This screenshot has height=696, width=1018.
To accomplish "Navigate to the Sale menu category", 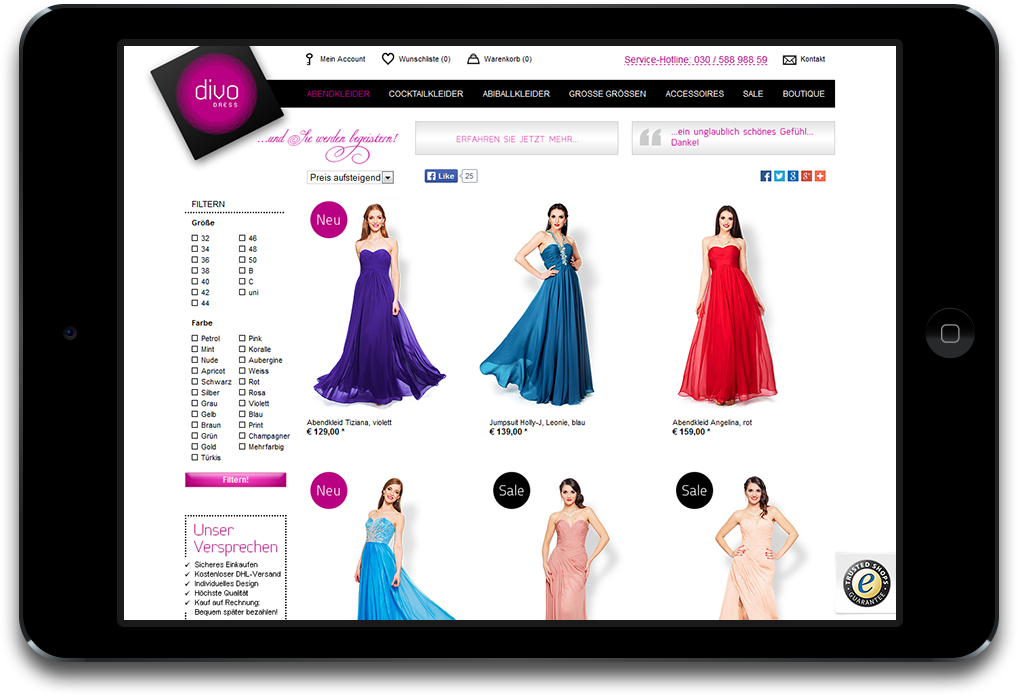I will [x=752, y=94].
